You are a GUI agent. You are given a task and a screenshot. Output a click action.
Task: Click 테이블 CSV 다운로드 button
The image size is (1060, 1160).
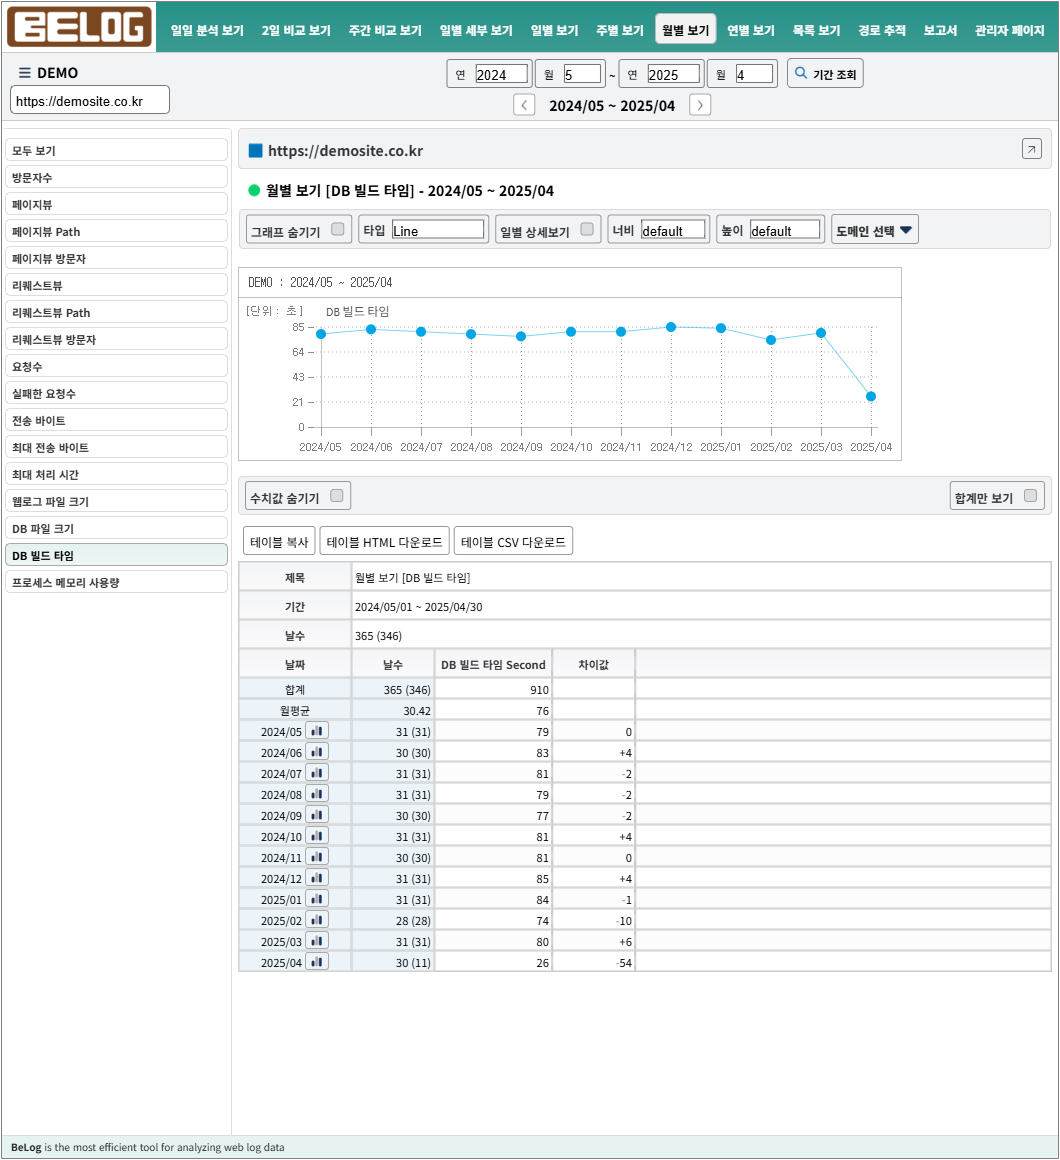[513, 542]
